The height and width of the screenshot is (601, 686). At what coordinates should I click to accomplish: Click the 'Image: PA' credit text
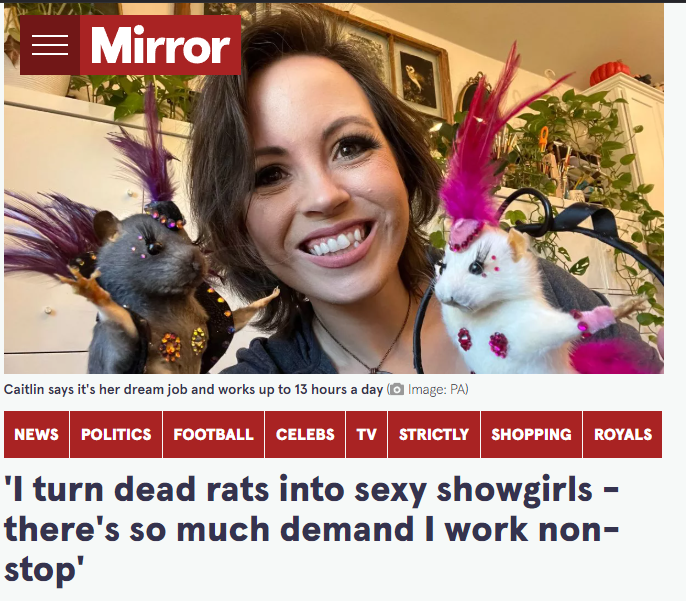pyautogui.click(x=438, y=389)
